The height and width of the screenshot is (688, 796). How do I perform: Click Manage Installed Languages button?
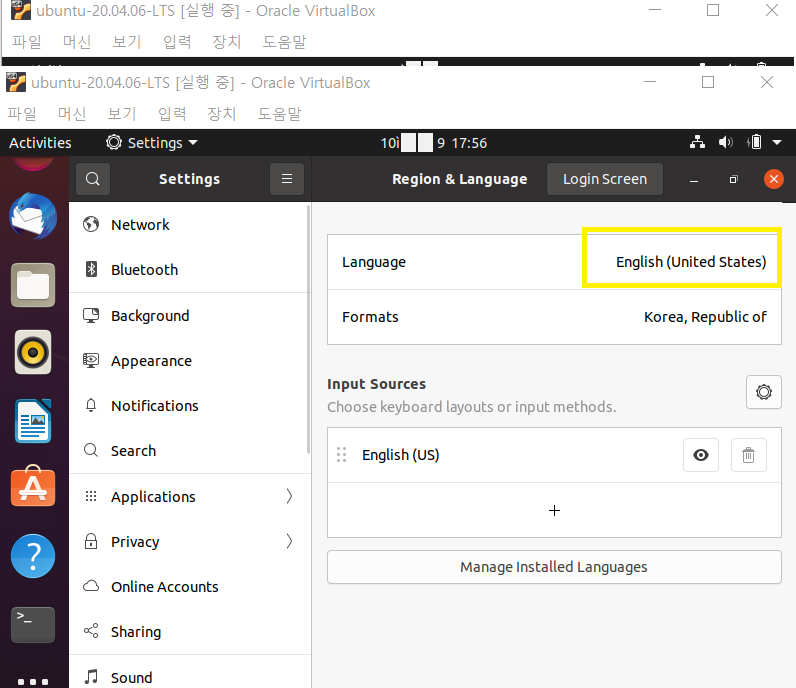click(554, 567)
